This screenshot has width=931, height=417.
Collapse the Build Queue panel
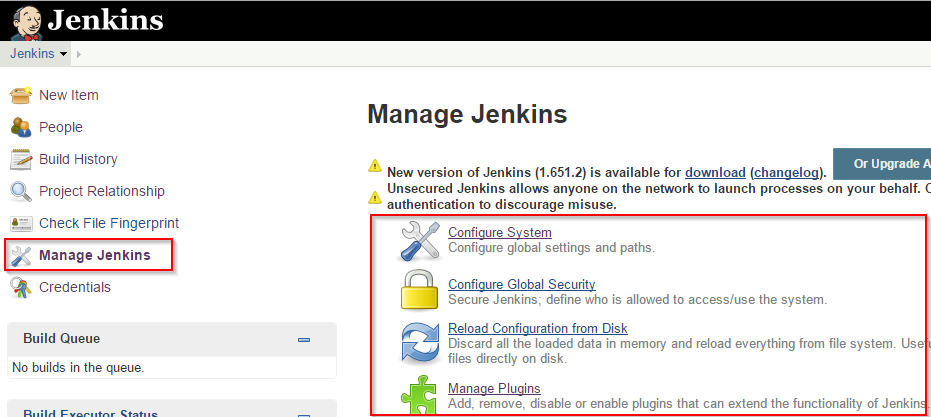304,340
